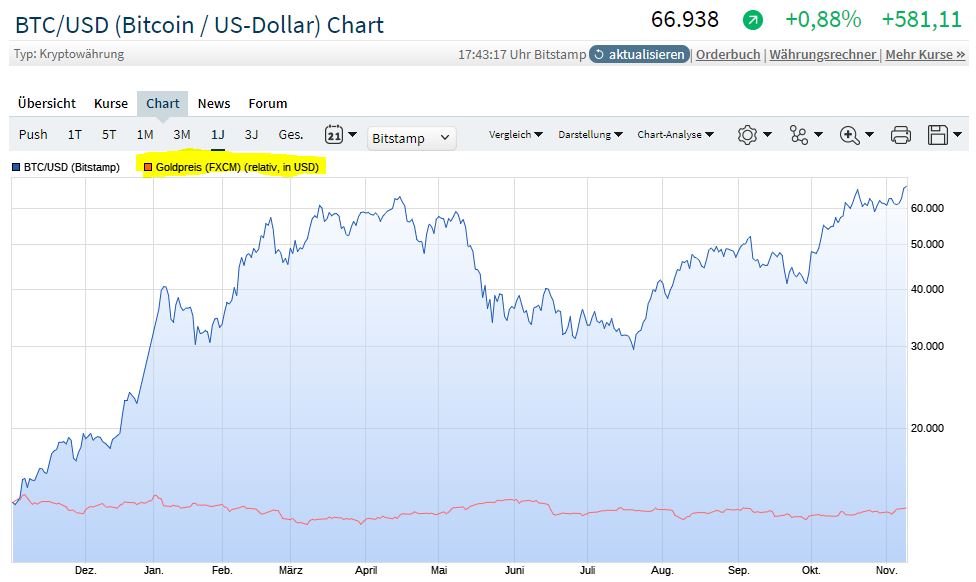Save the chart with the floppy disk icon
This screenshot has height=582, width=976.
938,135
